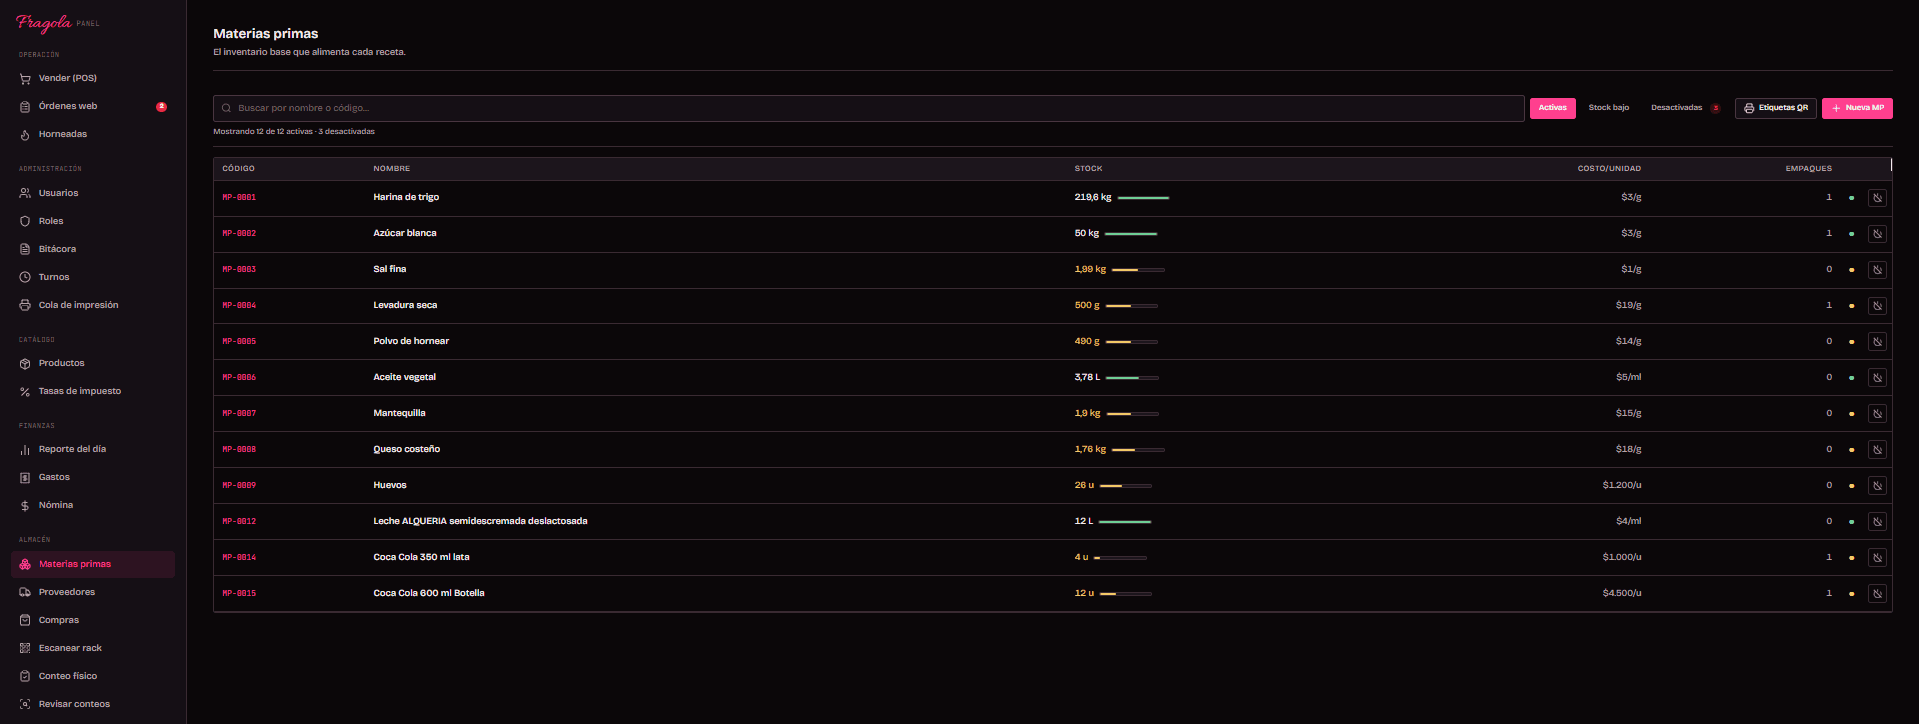Image resolution: width=1919 pixels, height=724 pixels.
Task: Go to Productos catalog
Action: tap(92, 363)
